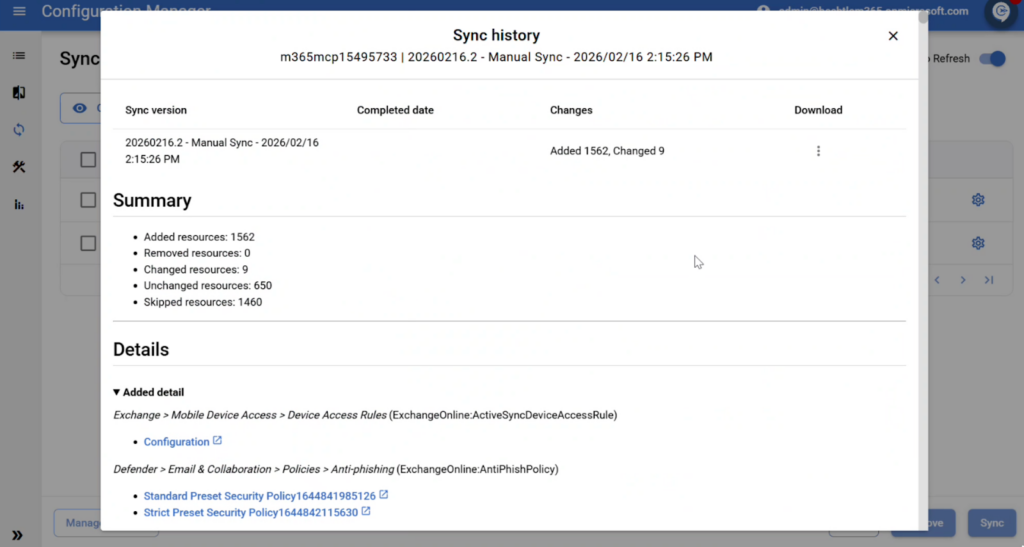Screen dimensions: 1024x547
Task: Expand the sidebar with double chevron
Action: point(18,535)
